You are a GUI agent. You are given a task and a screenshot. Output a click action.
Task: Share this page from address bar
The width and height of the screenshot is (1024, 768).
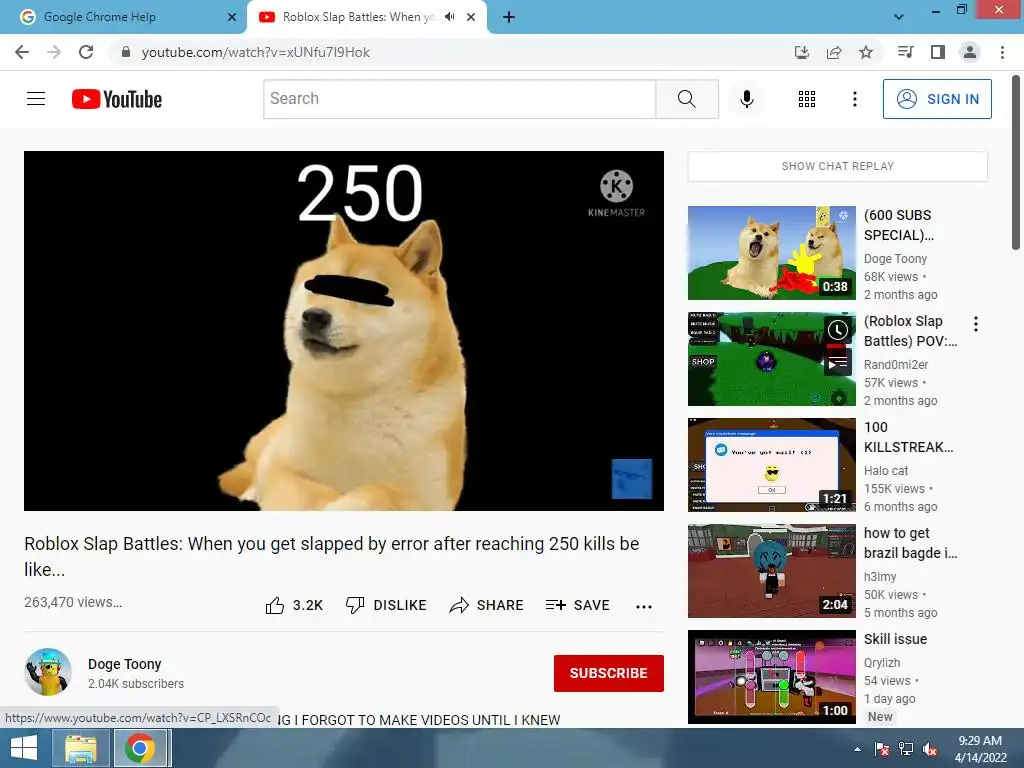(834, 52)
